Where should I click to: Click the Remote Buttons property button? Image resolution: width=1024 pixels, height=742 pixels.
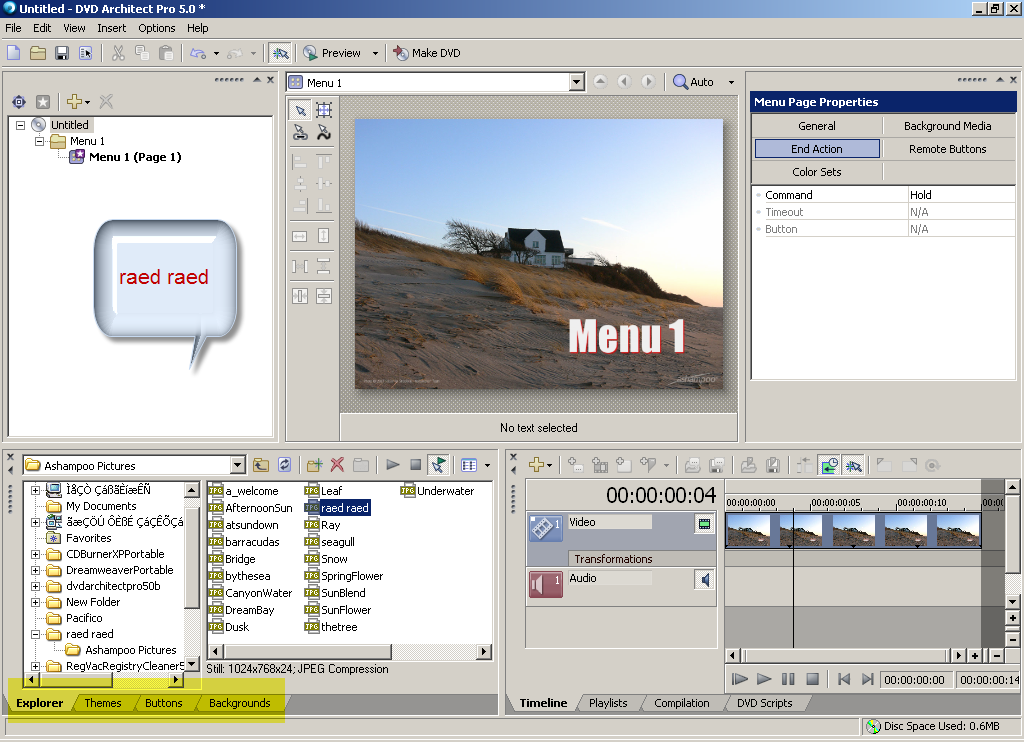tap(948, 149)
